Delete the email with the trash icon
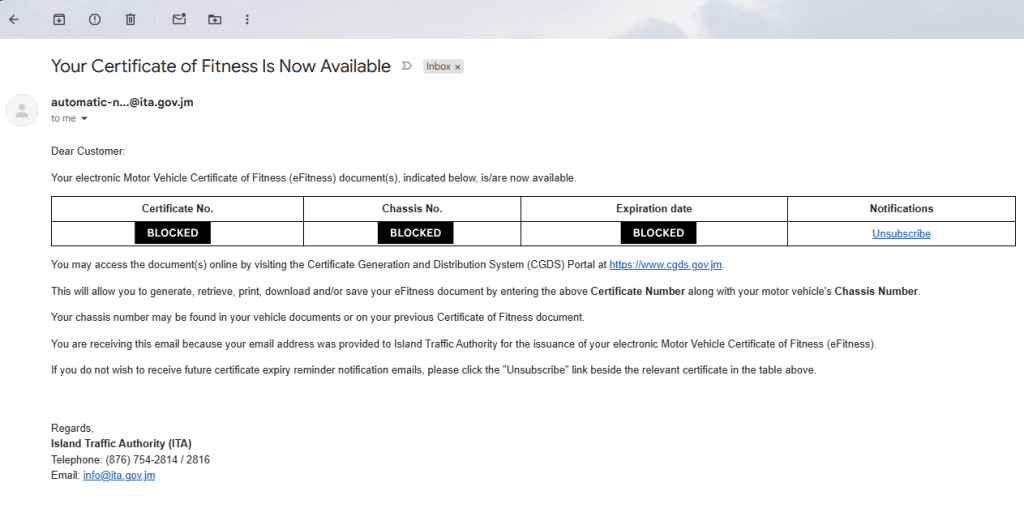The height and width of the screenshot is (508, 1024). click(x=130, y=19)
